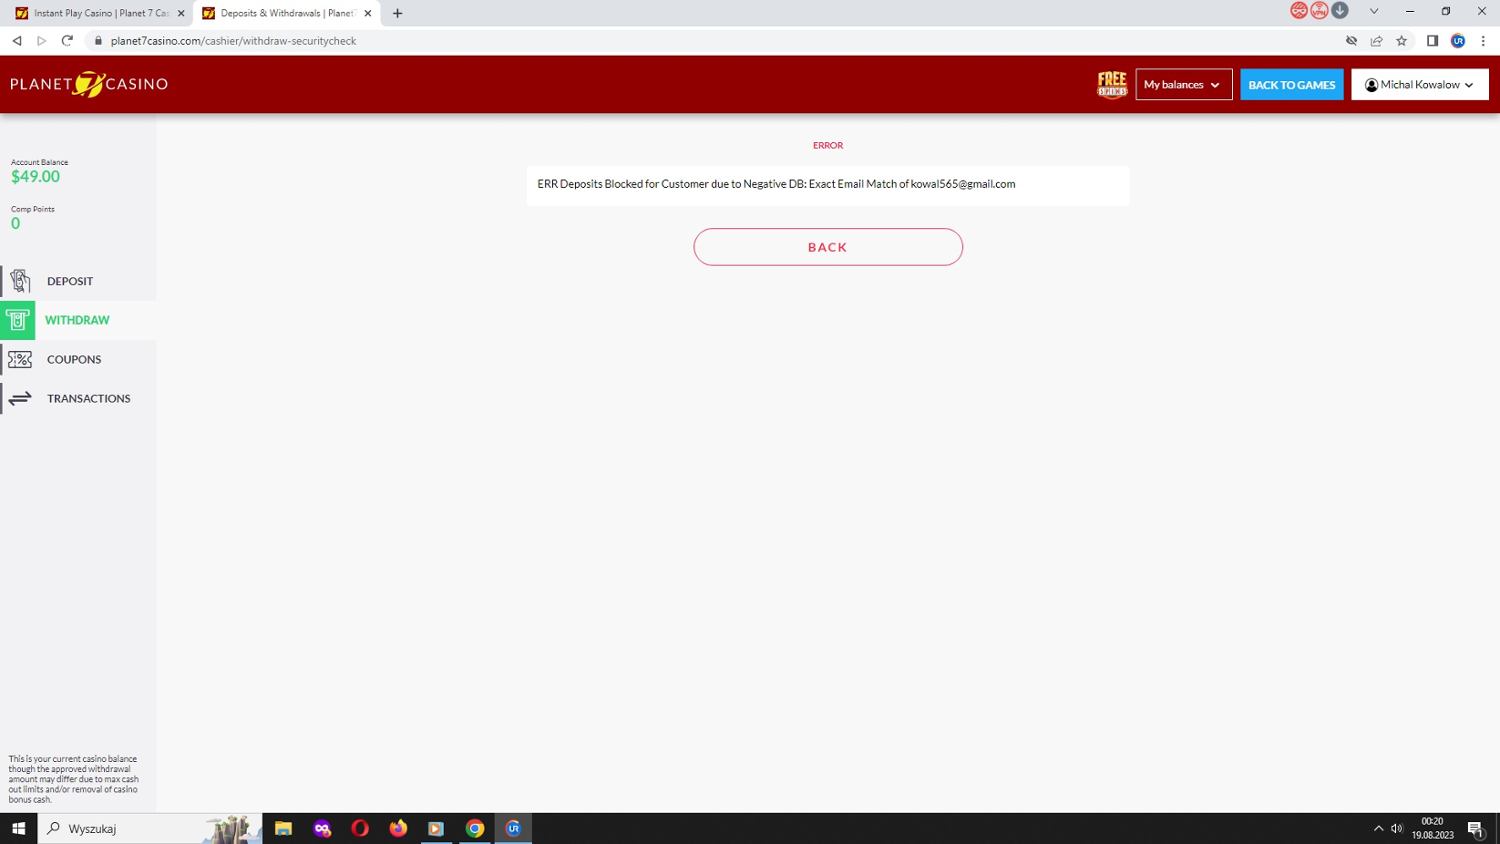This screenshot has width=1500, height=844.
Task: Show hidden system tray icons
Action: 1378,828
